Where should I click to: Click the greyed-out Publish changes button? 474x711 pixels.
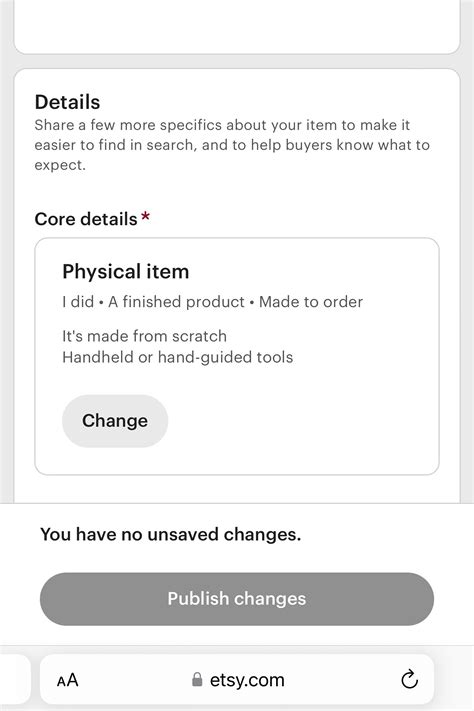(237, 599)
